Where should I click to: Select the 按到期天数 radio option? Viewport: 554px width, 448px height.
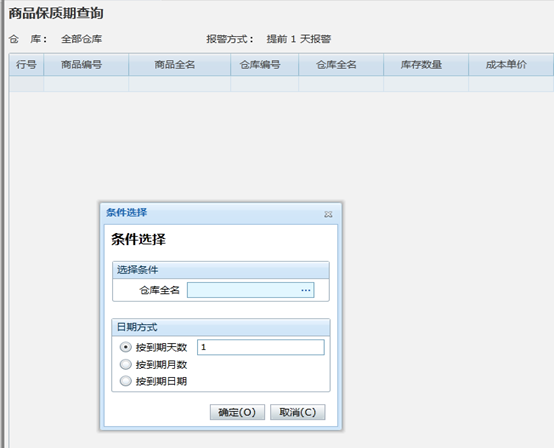point(125,347)
